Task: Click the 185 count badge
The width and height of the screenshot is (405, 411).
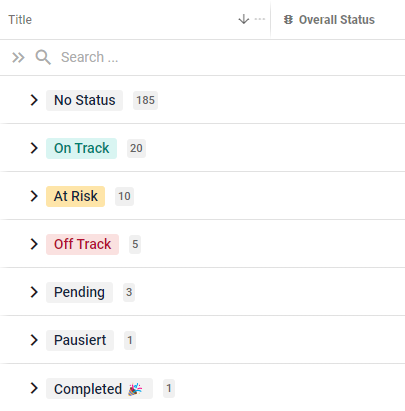Action: coord(145,100)
